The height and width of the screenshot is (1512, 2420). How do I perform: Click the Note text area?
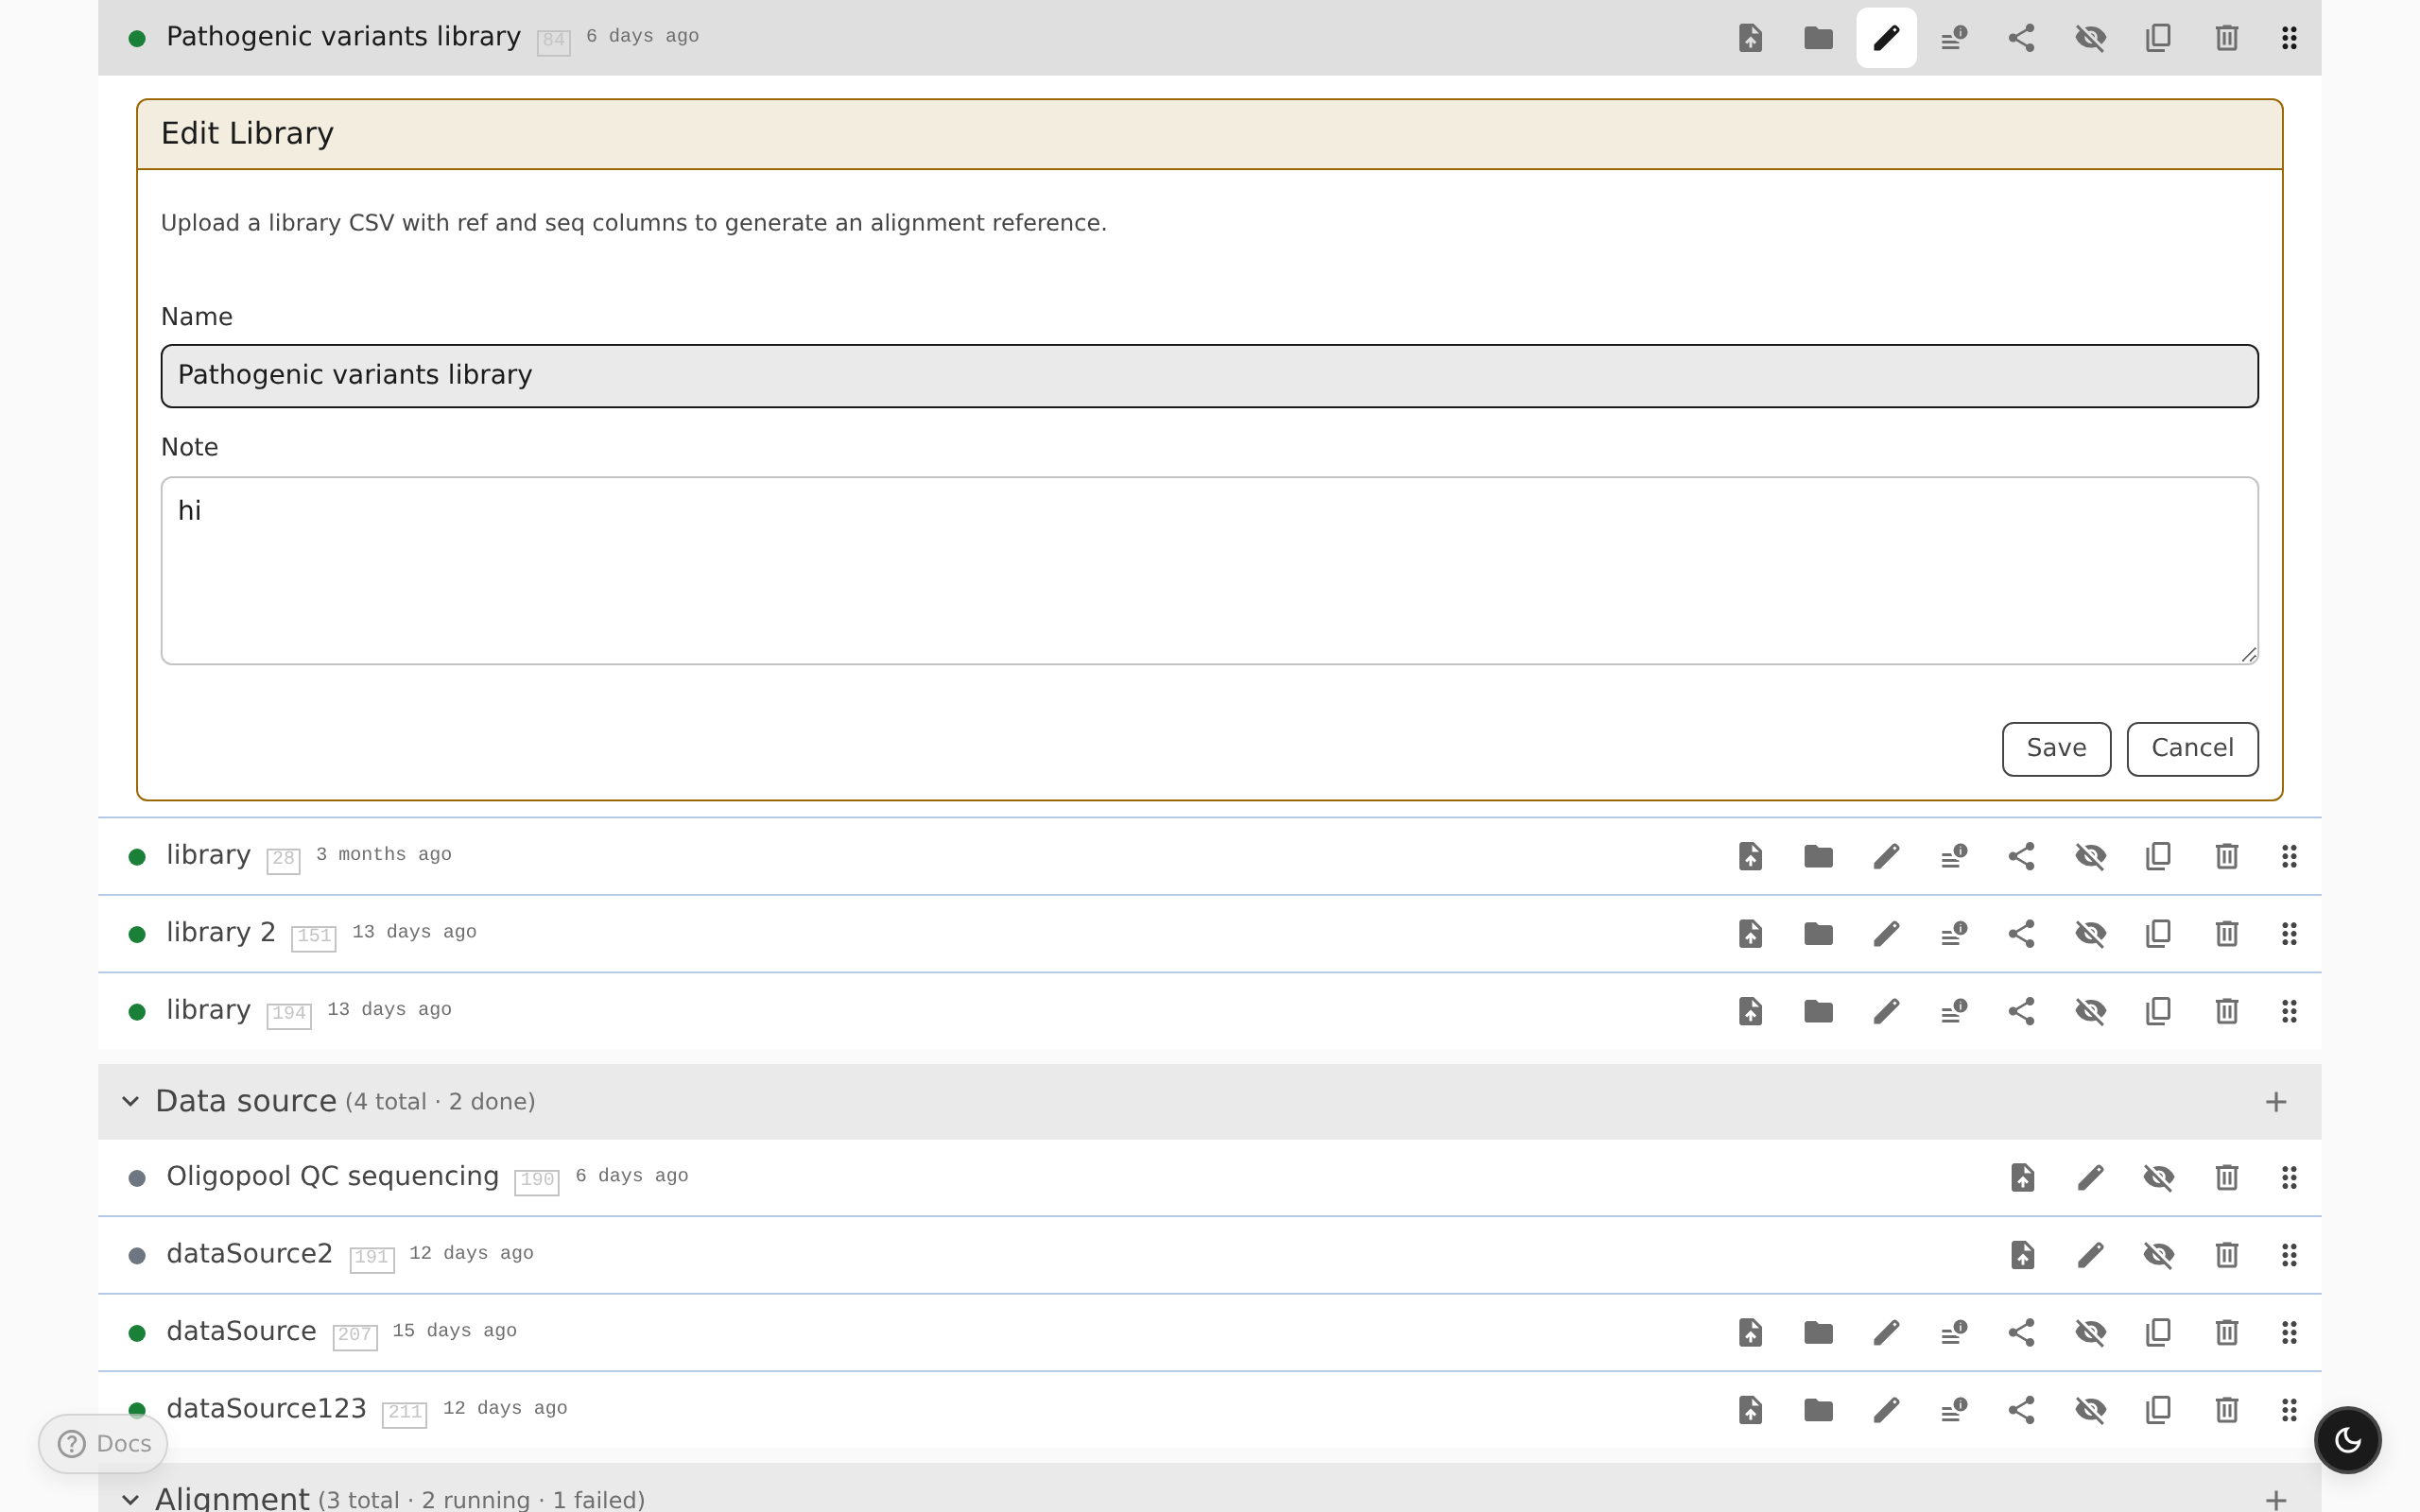pos(1209,570)
